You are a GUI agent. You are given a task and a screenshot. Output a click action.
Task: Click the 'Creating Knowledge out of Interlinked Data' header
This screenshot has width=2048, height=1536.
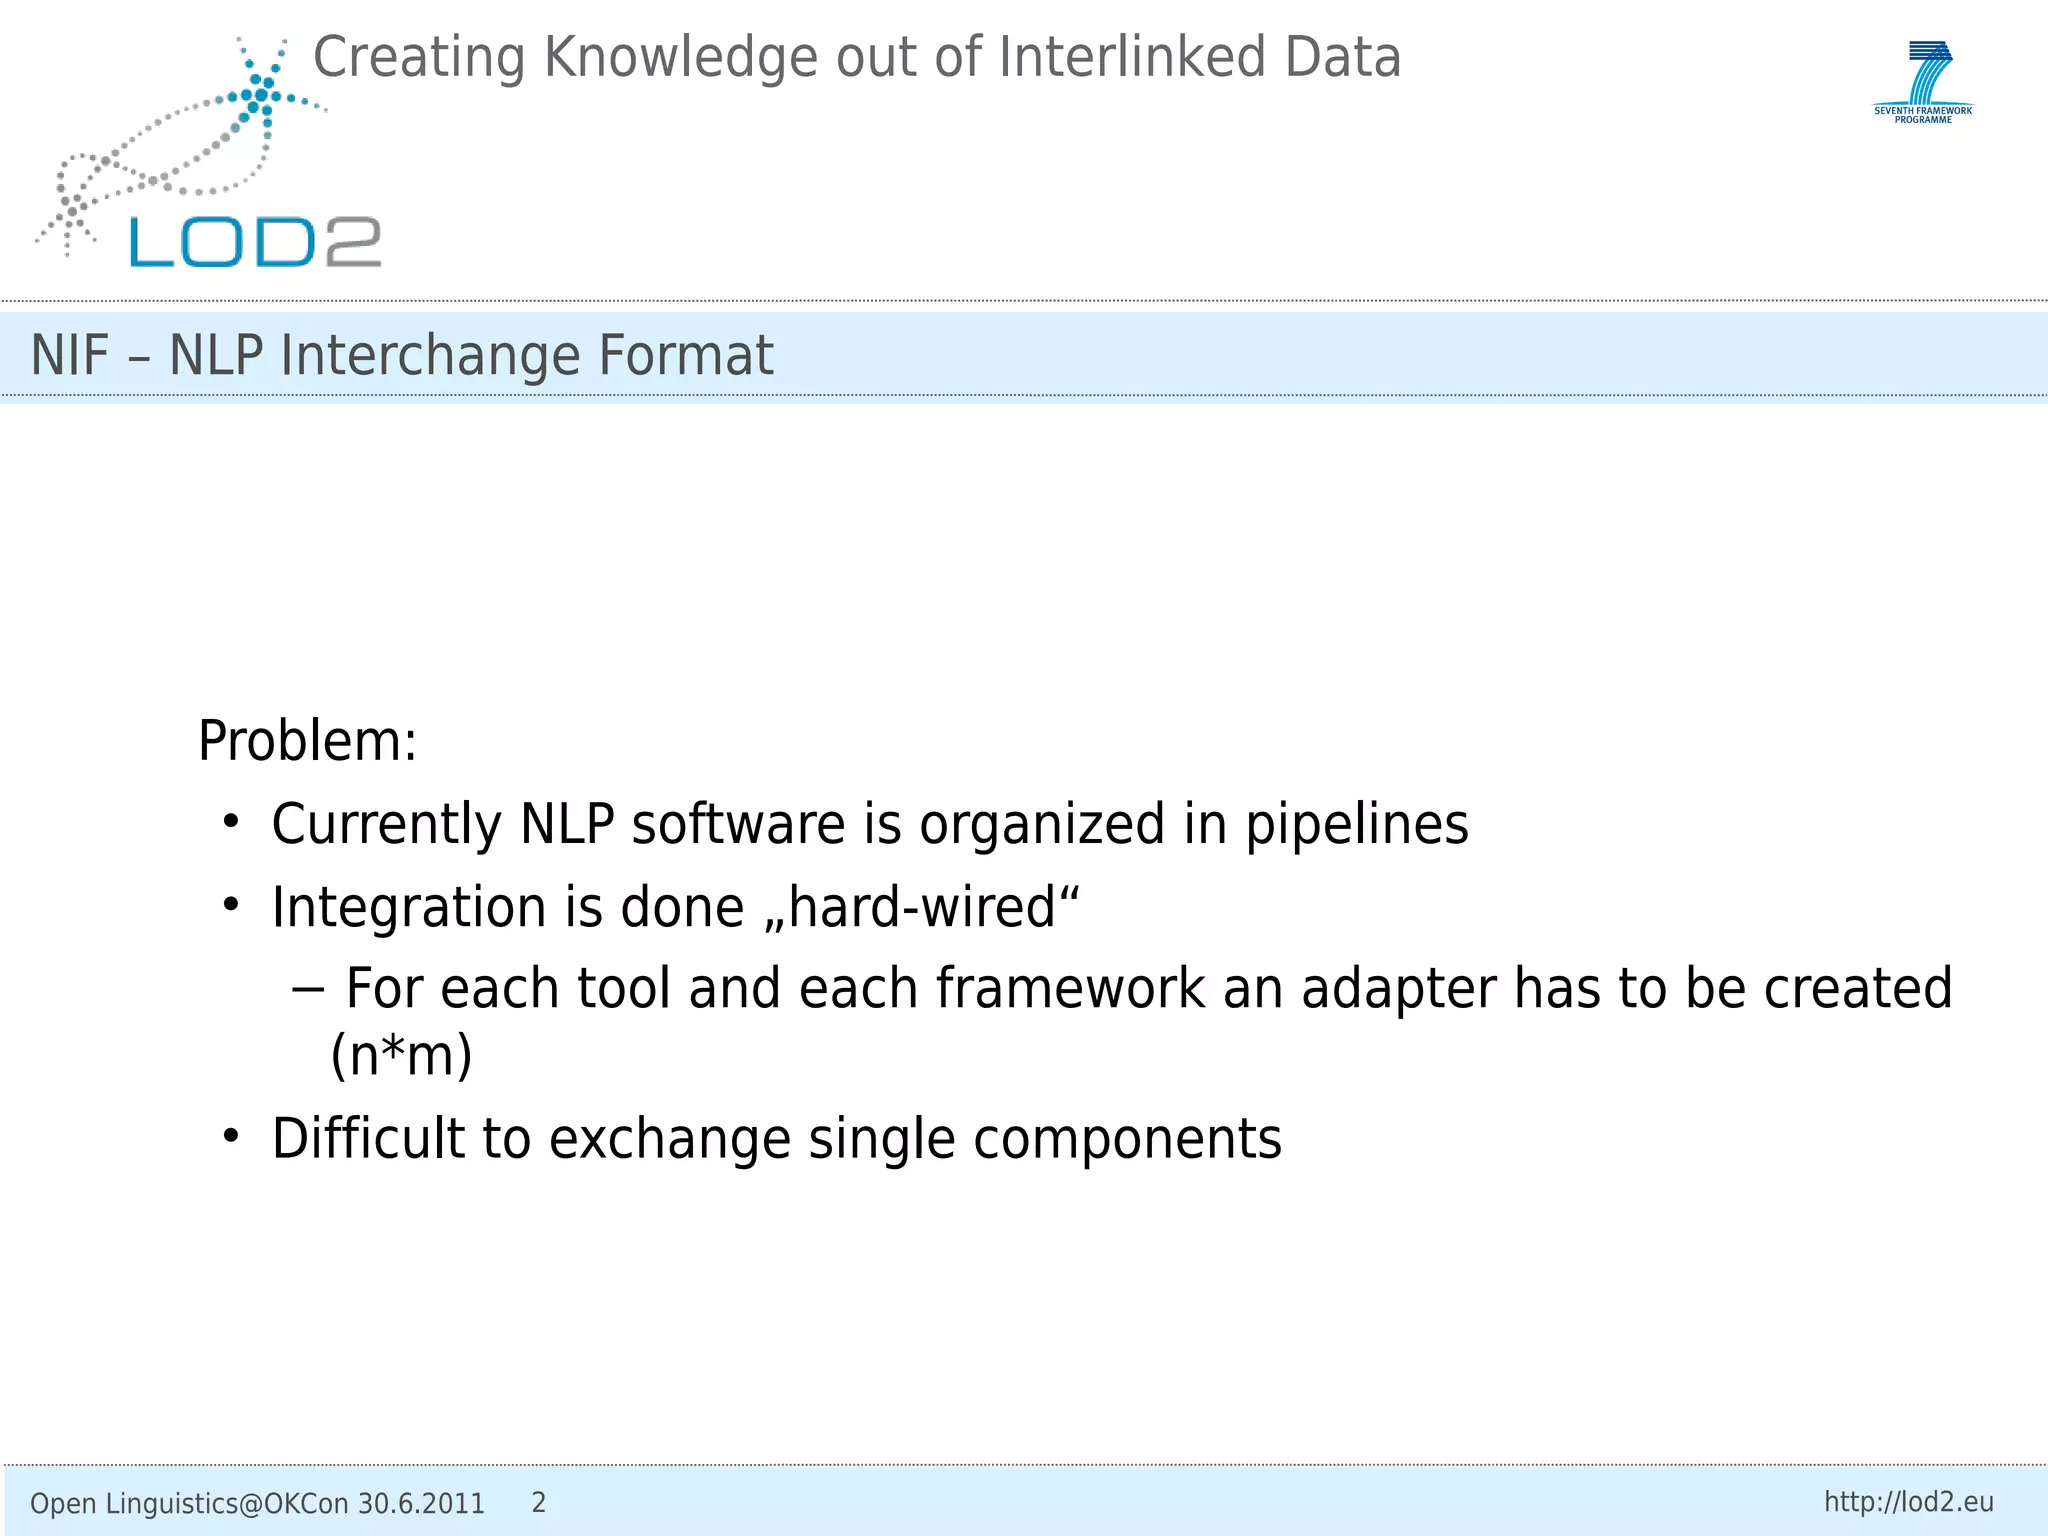point(857,57)
